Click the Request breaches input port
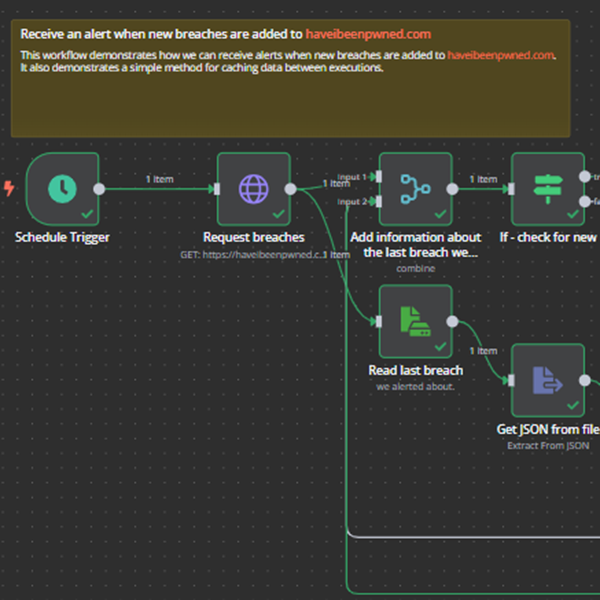The height and width of the screenshot is (600, 600). 217,189
